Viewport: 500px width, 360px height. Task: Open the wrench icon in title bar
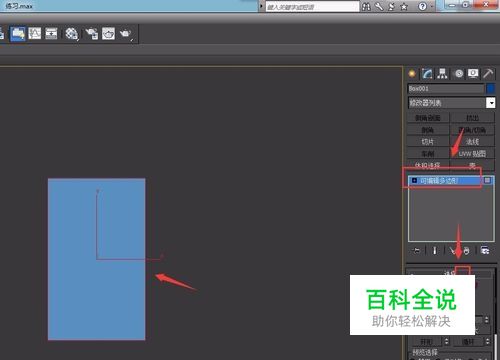pos(379,6)
